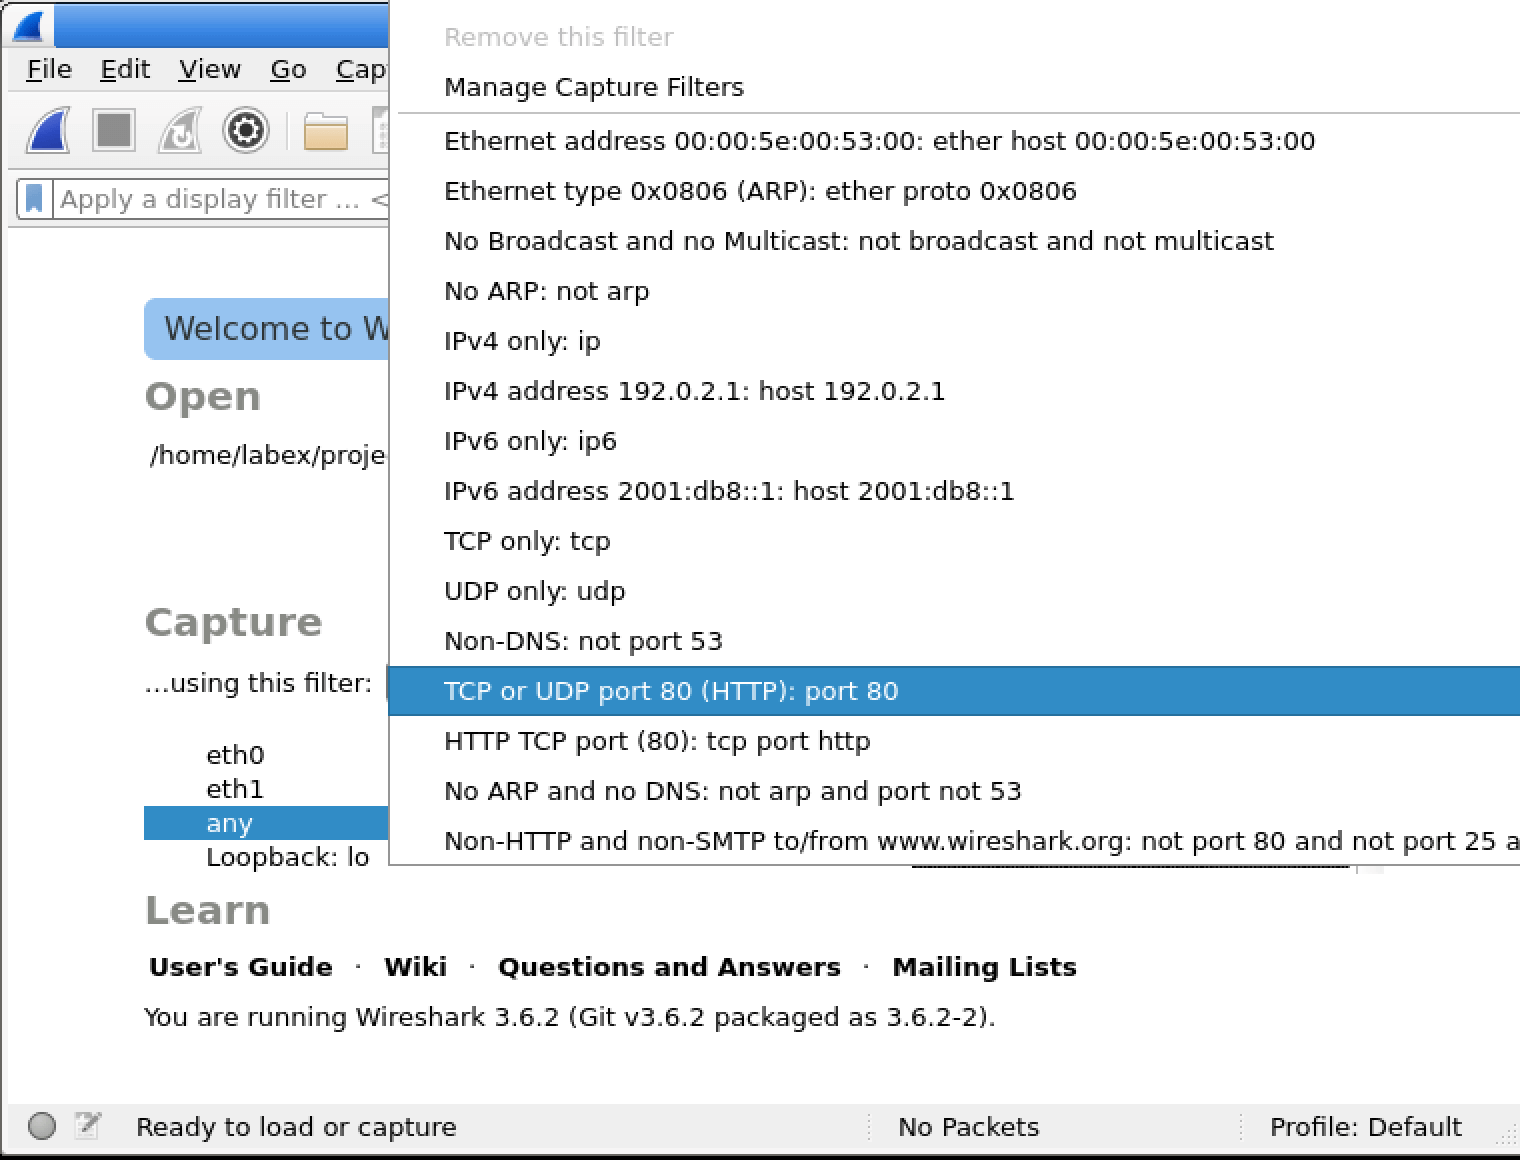
Task: Edit capture file comment icon in status bar
Action: [88, 1126]
